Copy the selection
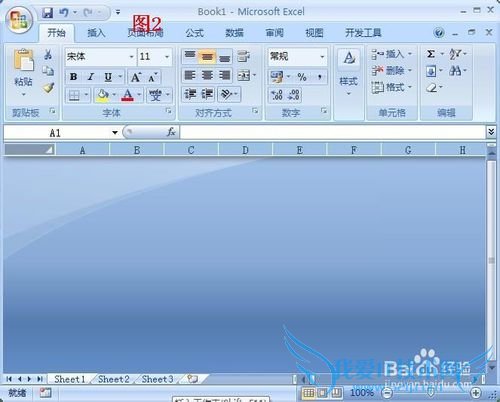The image size is (500, 402). tap(48, 70)
